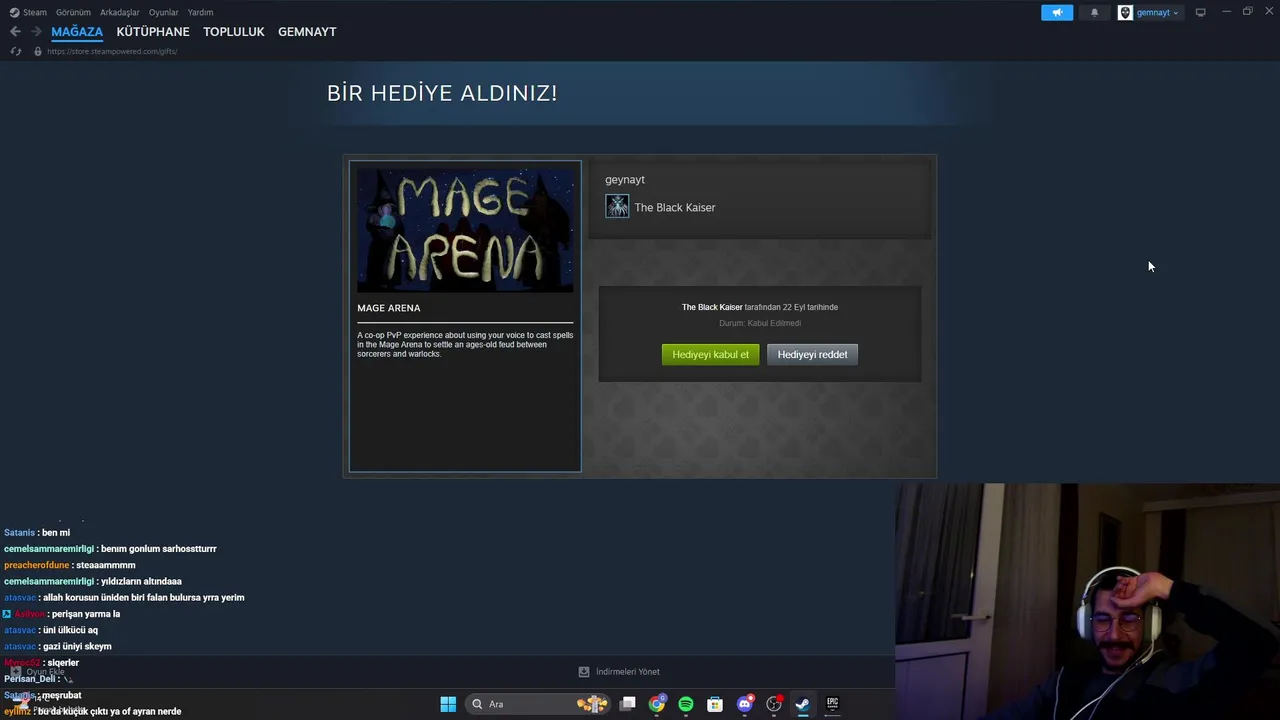
Task: Click the BİR HEDİYE ALDINIZ! heading
Action: (x=442, y=93)
